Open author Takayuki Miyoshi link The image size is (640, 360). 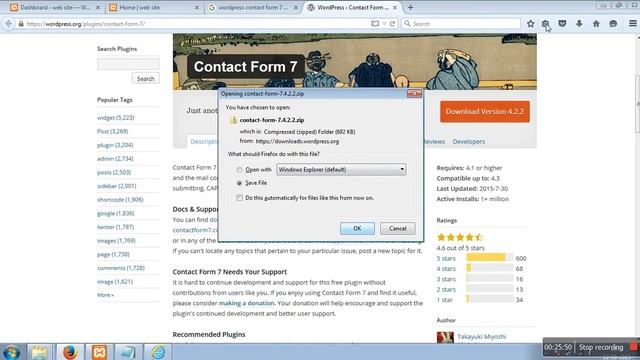click(482, 337)
